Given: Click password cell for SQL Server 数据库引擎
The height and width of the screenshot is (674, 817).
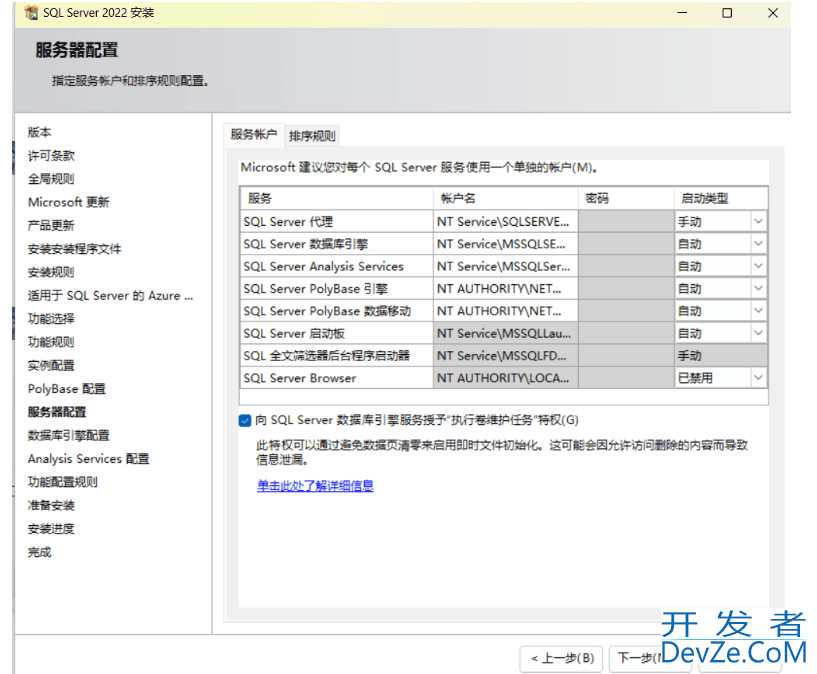Looking at the screenshot, I should tap(626, 244).
